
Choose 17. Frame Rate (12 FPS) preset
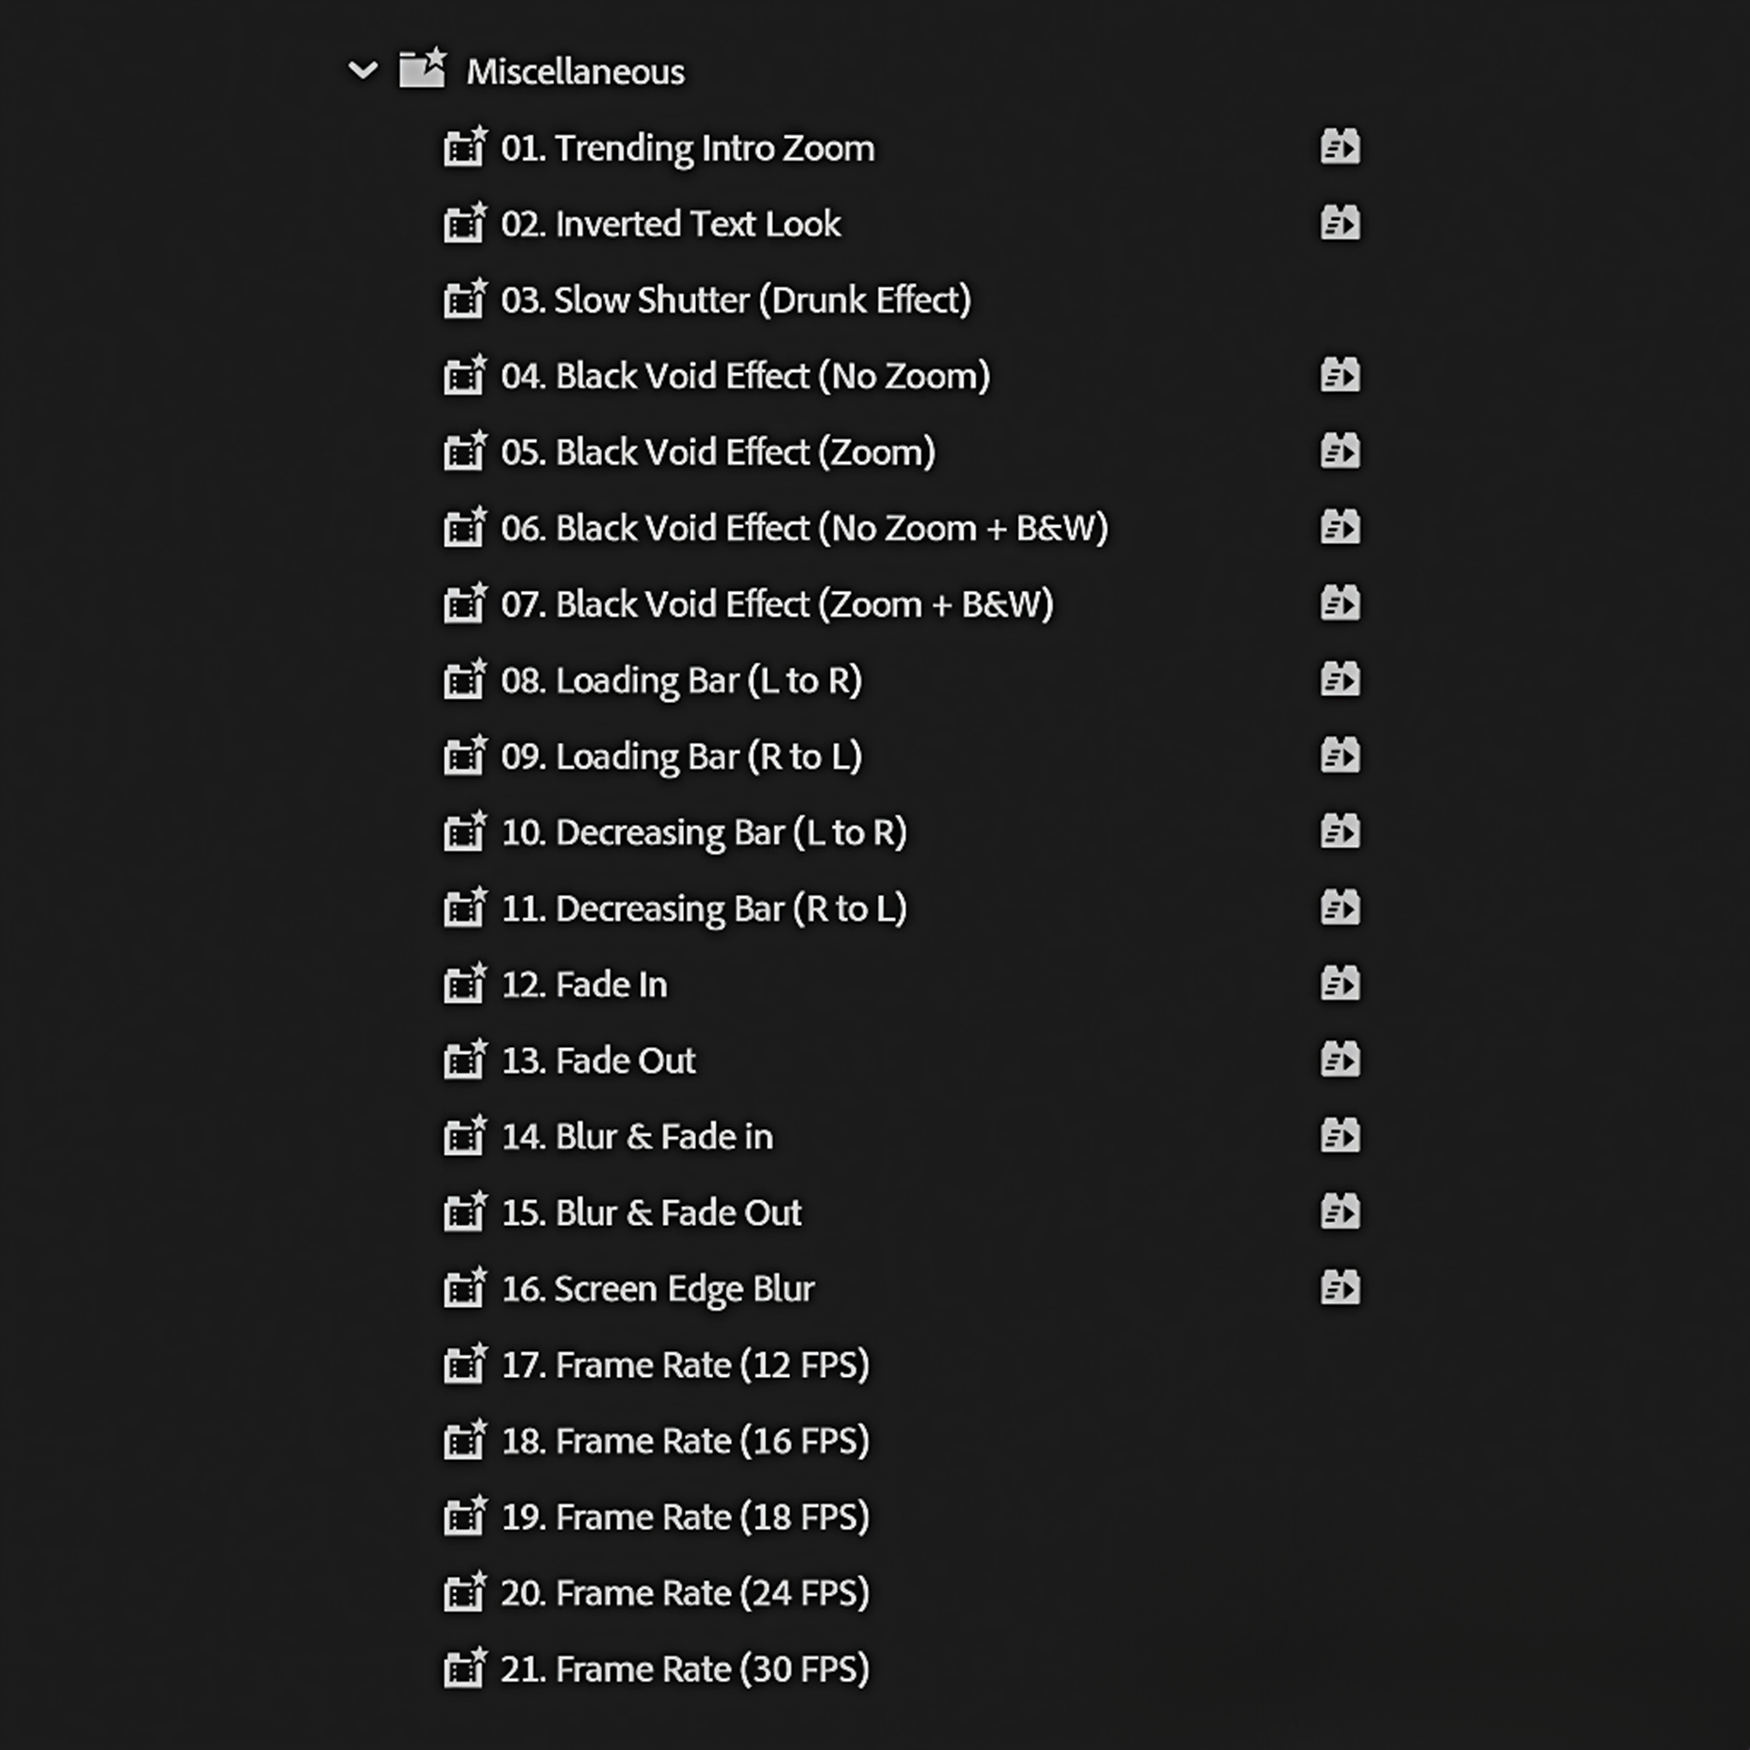point(685,1365)
